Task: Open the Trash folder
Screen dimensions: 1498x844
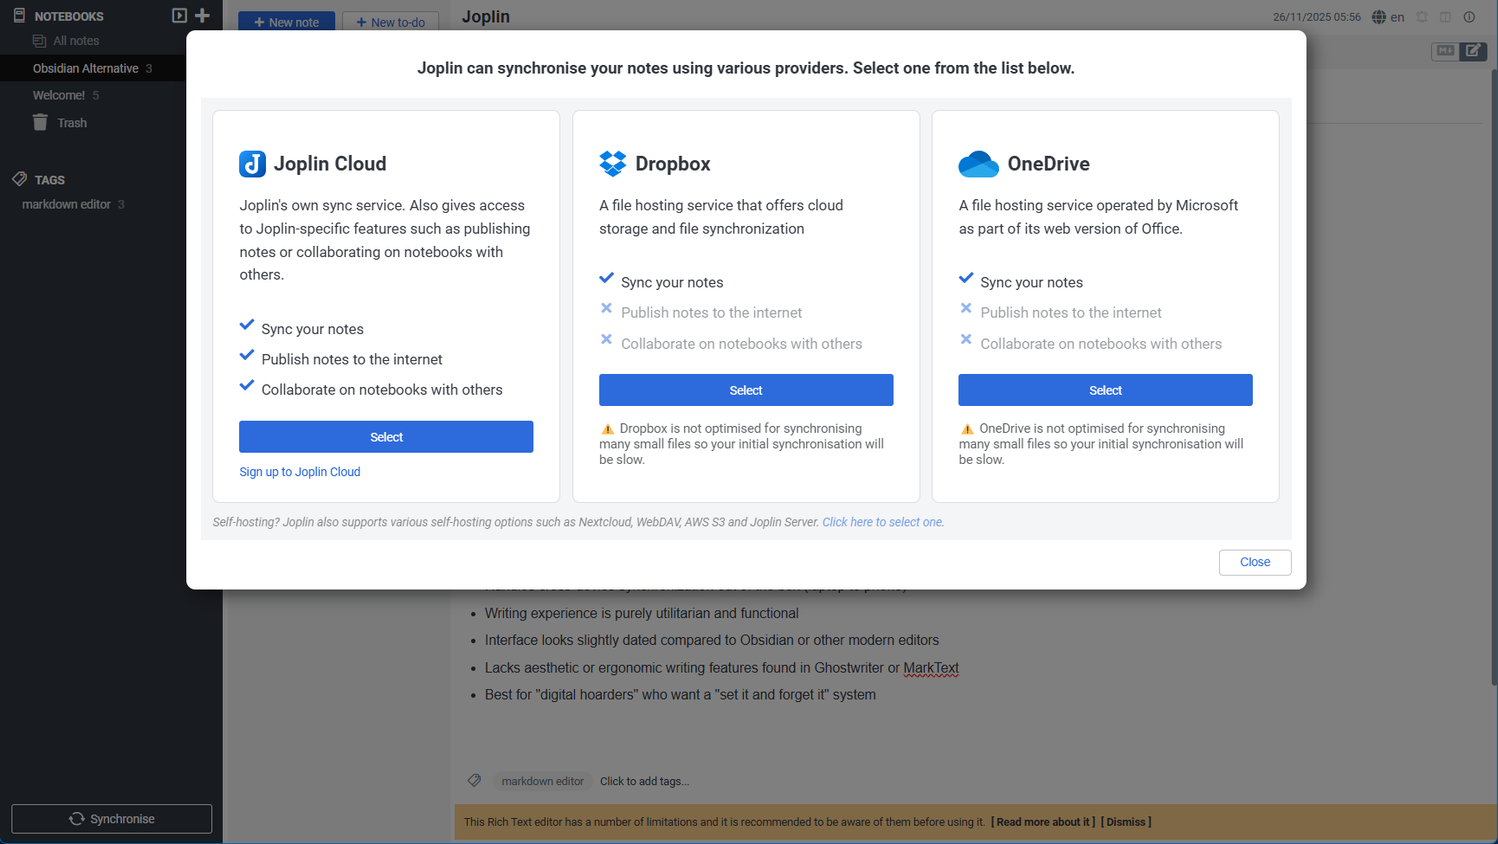Action: click(72, 123)
